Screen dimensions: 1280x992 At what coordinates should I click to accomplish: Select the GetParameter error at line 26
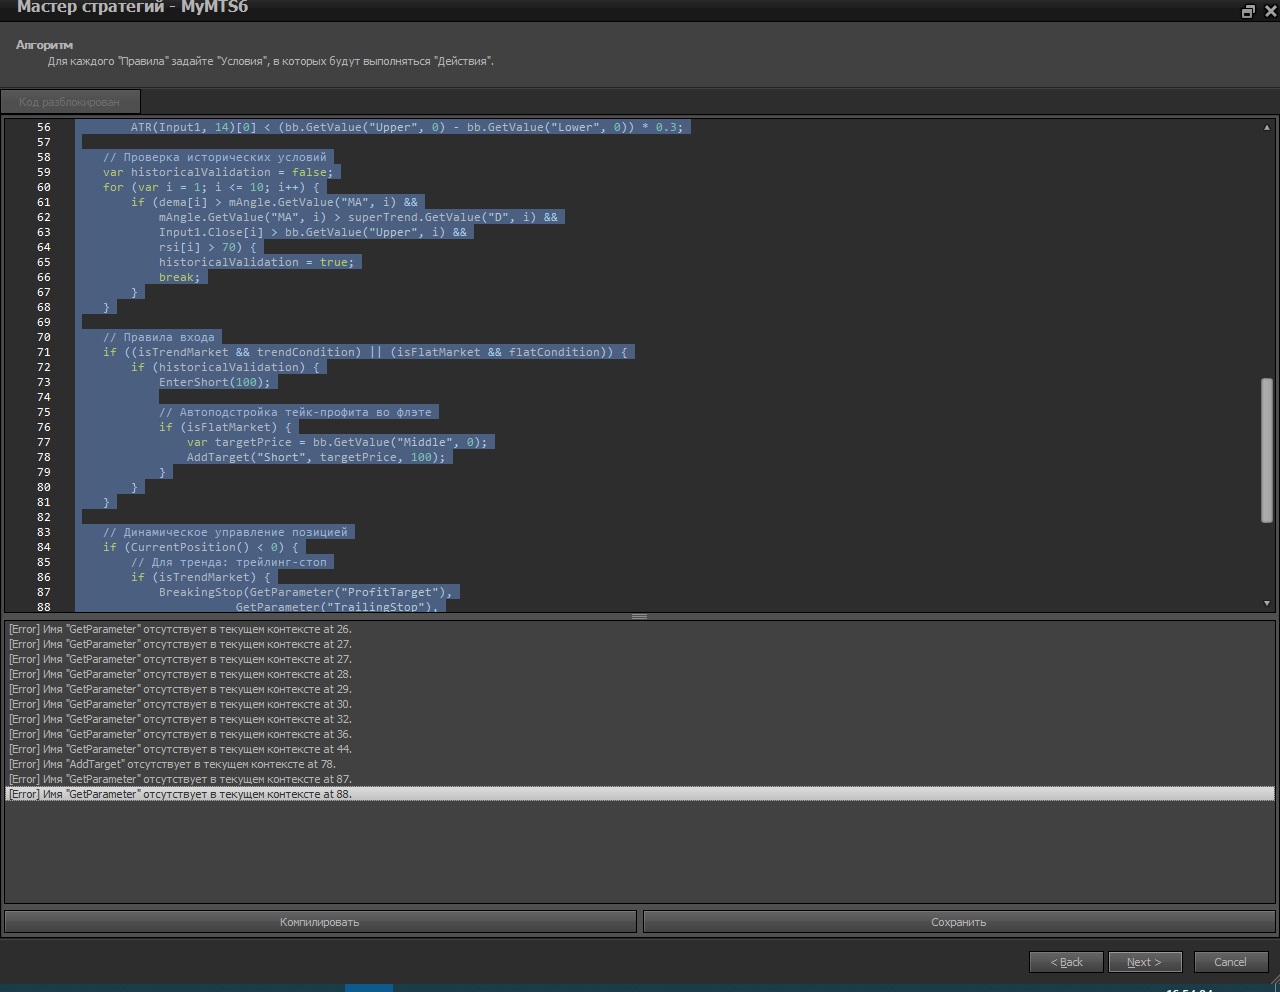pos(180,629)
